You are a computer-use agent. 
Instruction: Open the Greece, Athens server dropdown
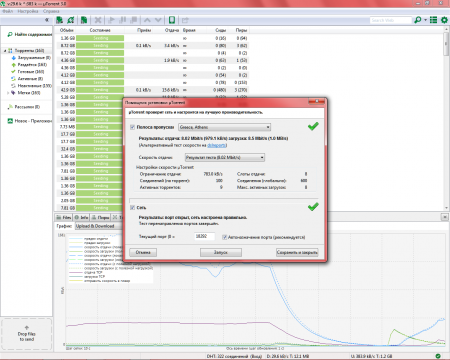[224, 127]
